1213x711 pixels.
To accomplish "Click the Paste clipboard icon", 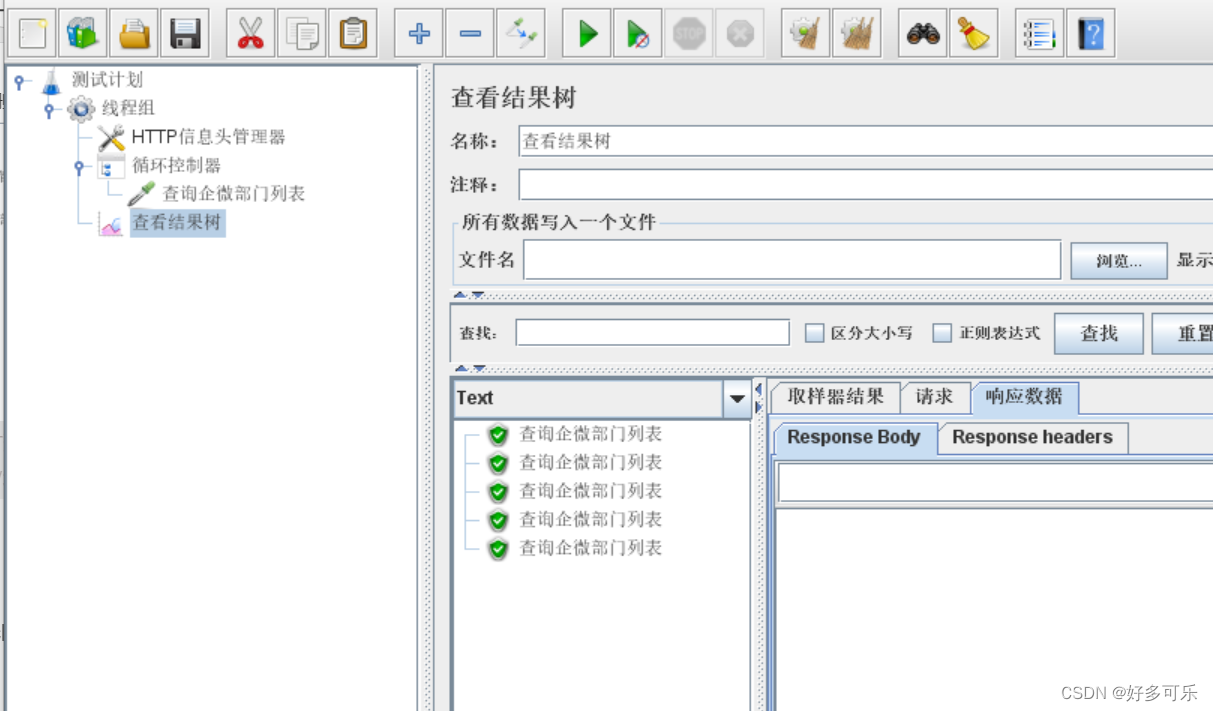I will tap(352, 34).
